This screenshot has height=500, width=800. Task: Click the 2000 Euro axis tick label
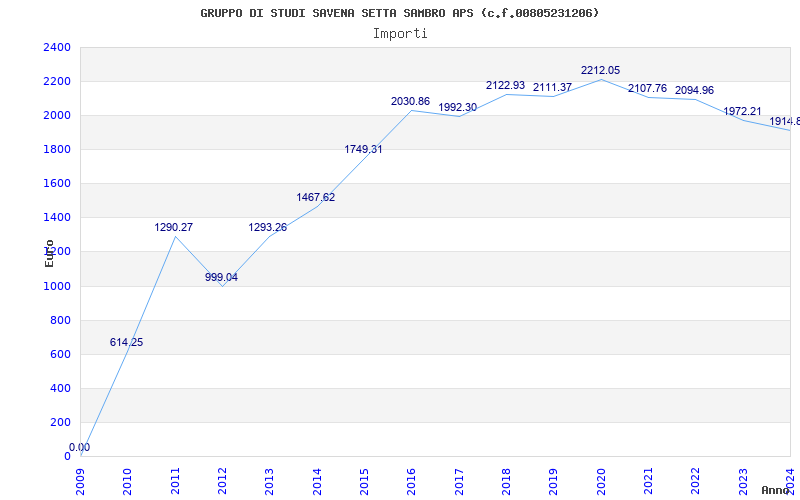[57, 116]
